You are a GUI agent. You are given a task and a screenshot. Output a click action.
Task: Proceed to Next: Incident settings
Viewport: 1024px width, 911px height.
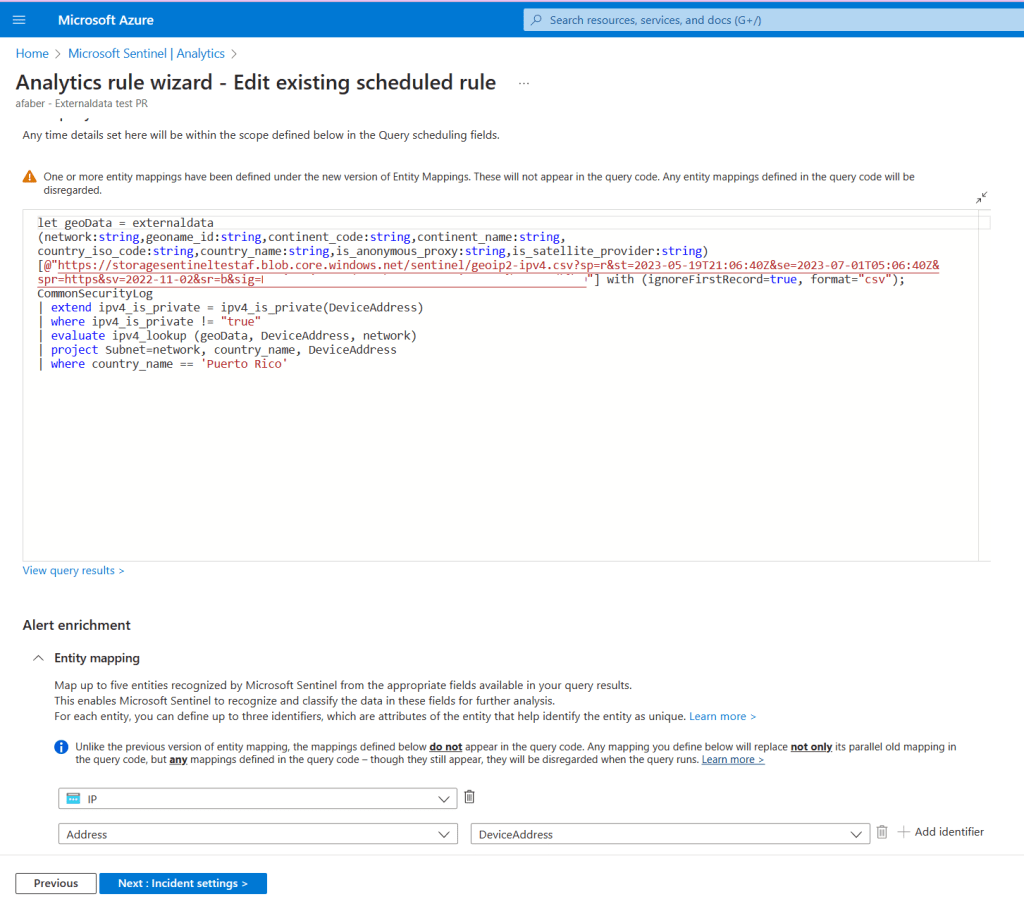point(182,883)
